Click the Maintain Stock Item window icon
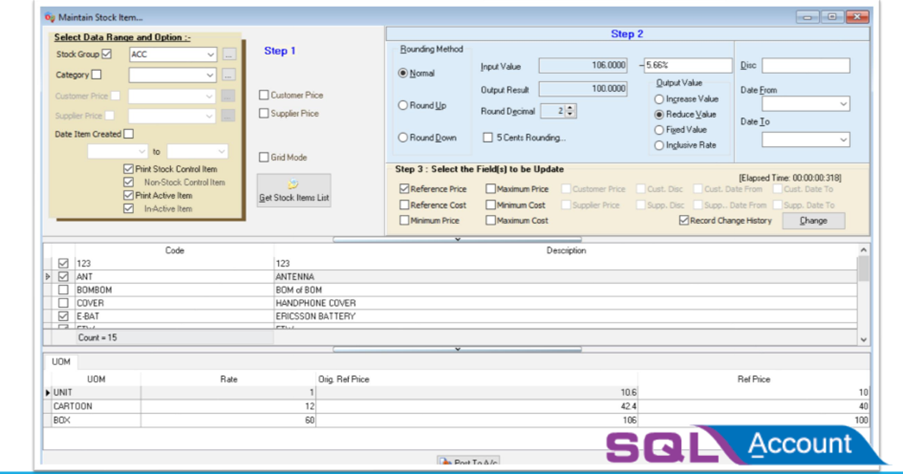 tap(50, 17)
